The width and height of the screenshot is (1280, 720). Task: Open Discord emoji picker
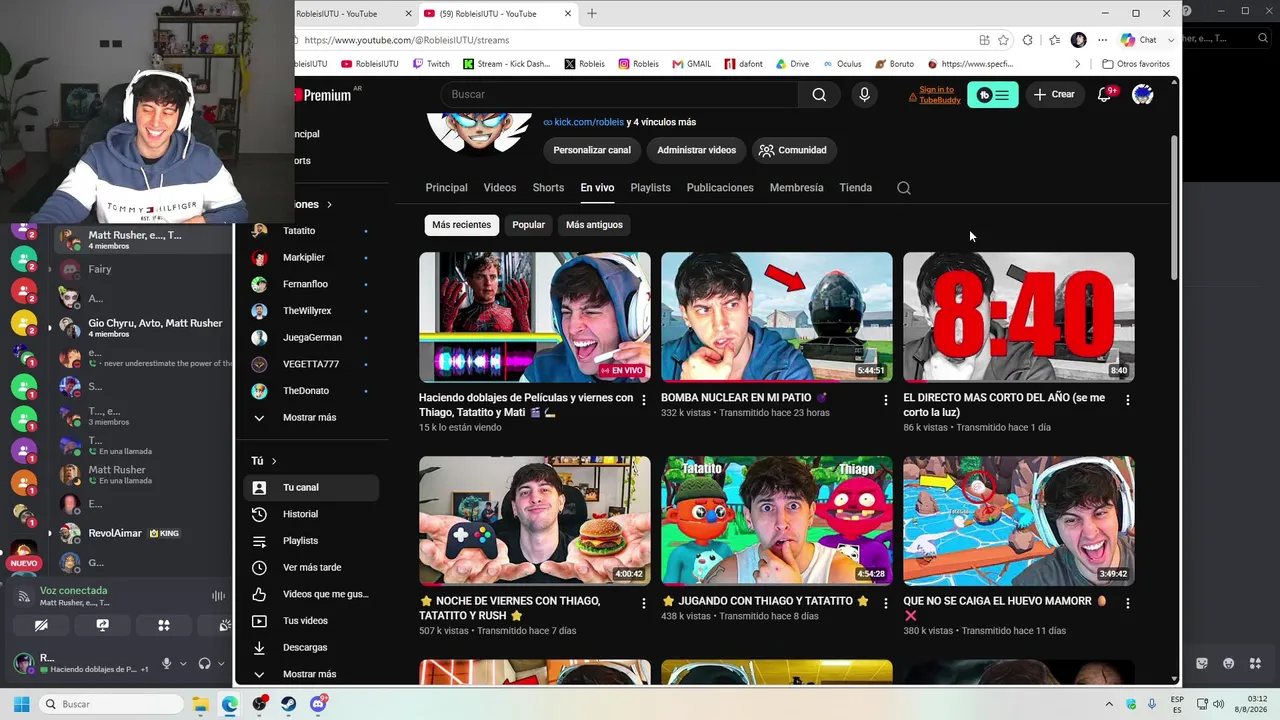(x=1229, y=663)
